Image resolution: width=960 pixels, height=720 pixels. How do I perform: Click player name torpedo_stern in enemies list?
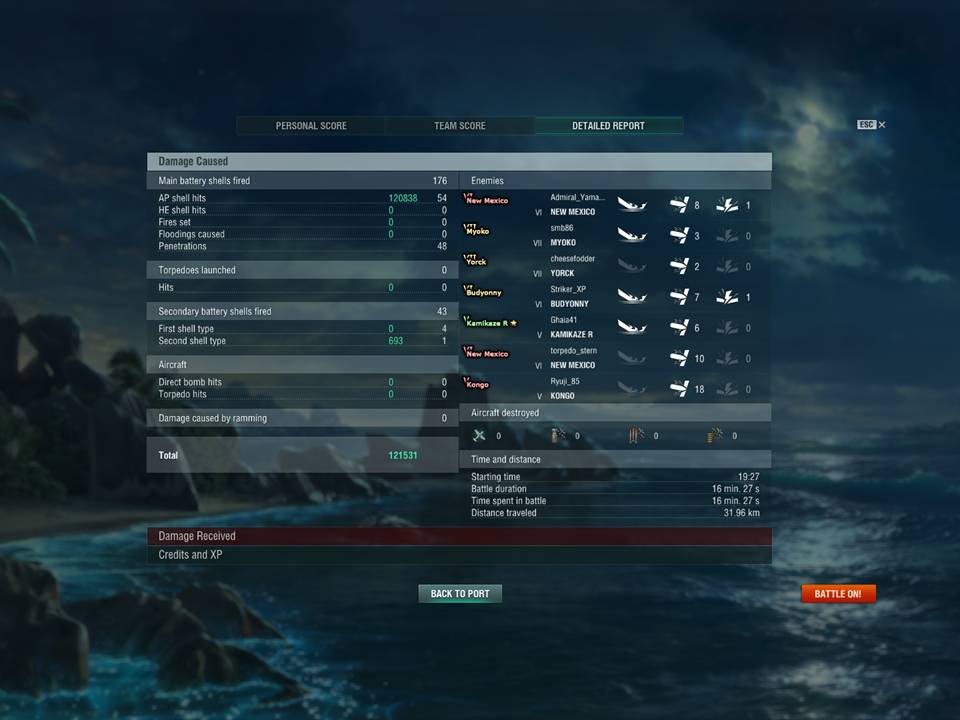573,351
